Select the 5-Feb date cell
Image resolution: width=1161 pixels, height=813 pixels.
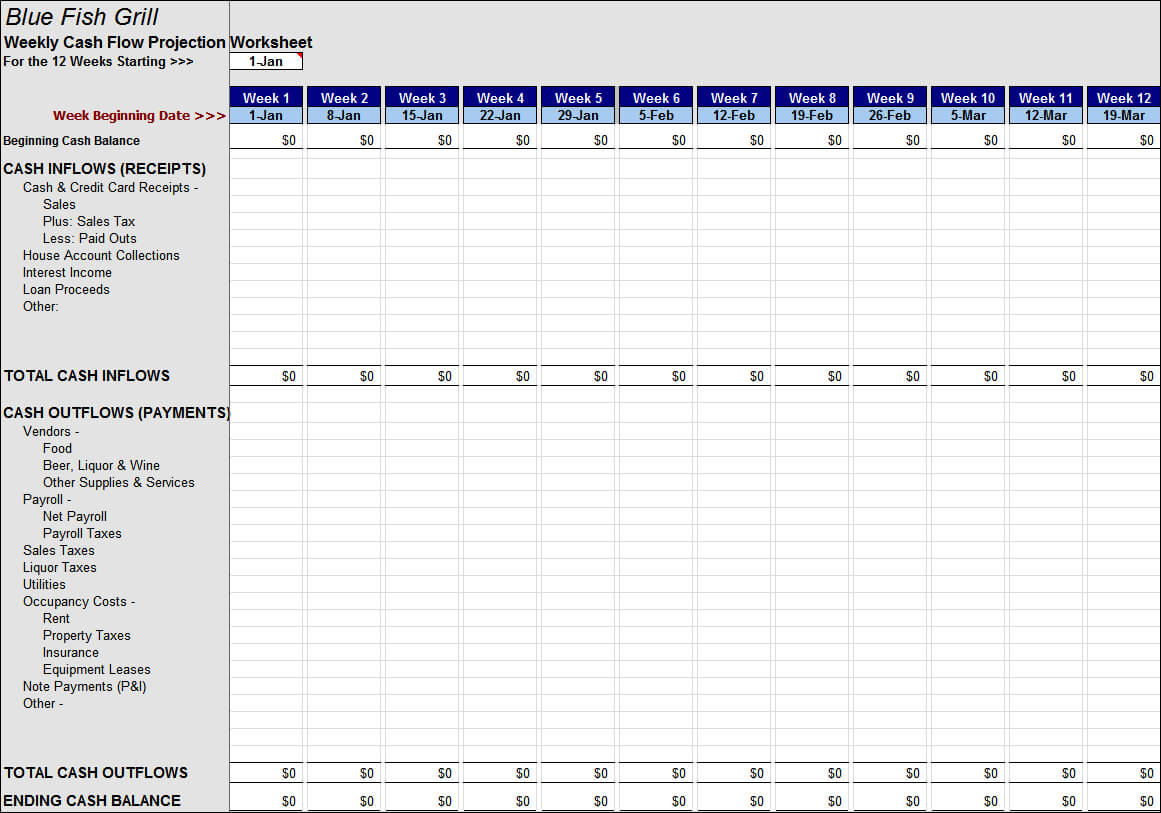coord(656,116)
